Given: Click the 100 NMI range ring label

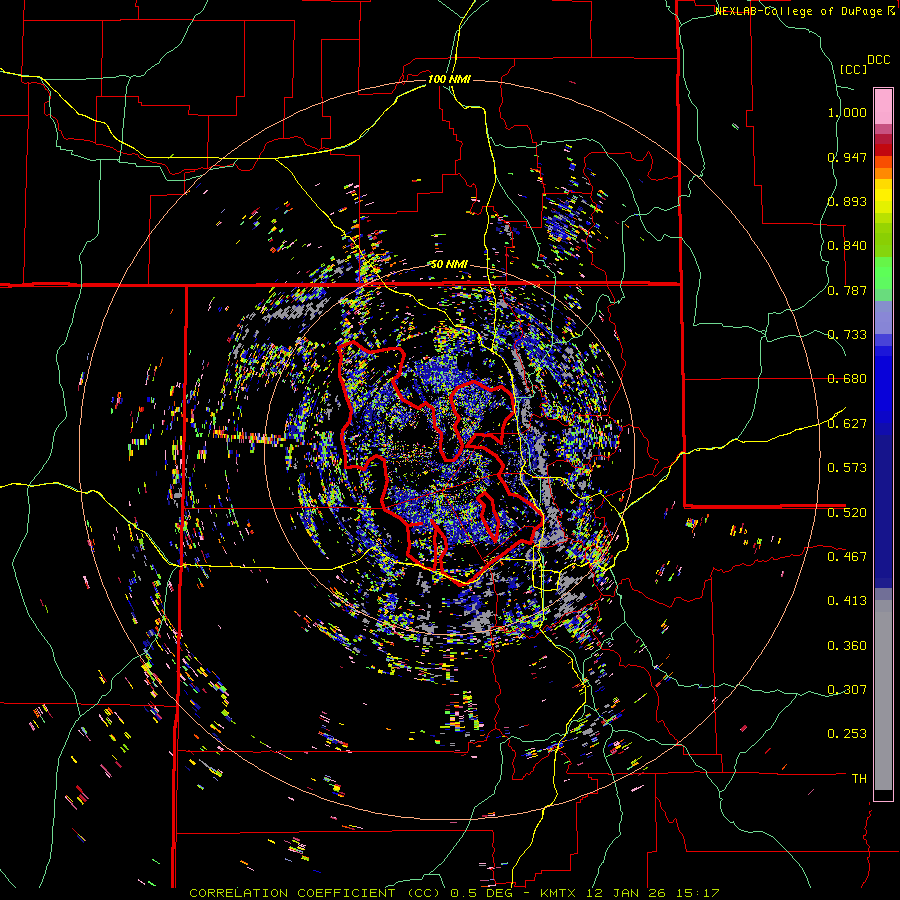Looking at the screenshot, I should pos(449,79).
